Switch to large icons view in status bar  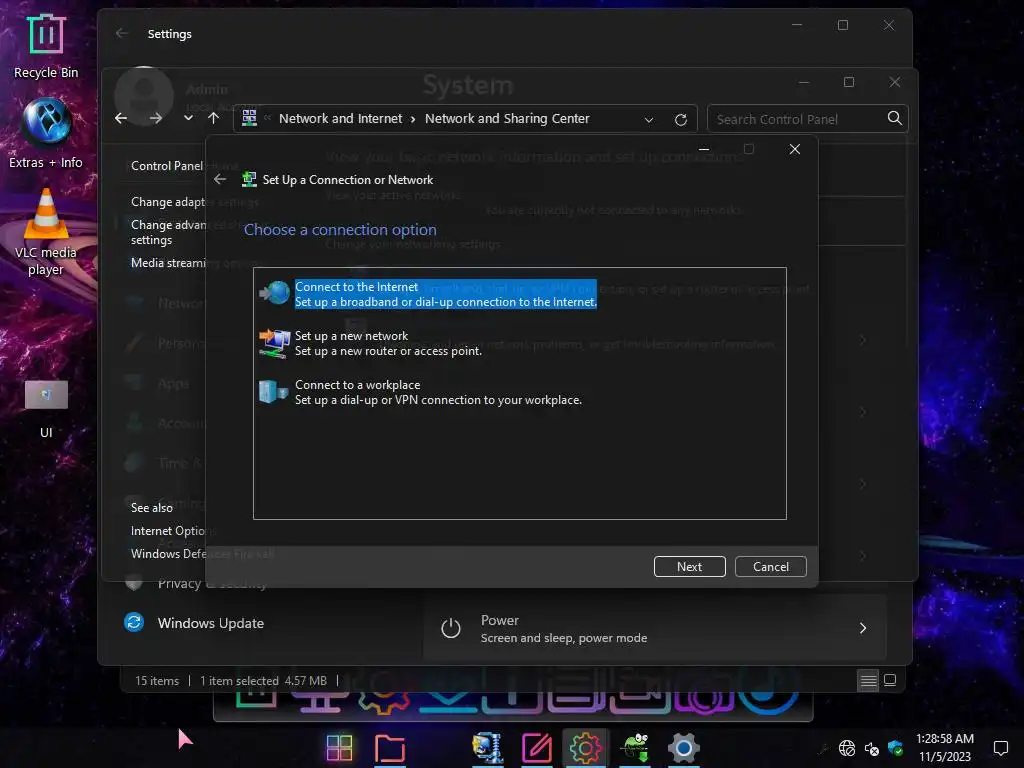(889, 680)
